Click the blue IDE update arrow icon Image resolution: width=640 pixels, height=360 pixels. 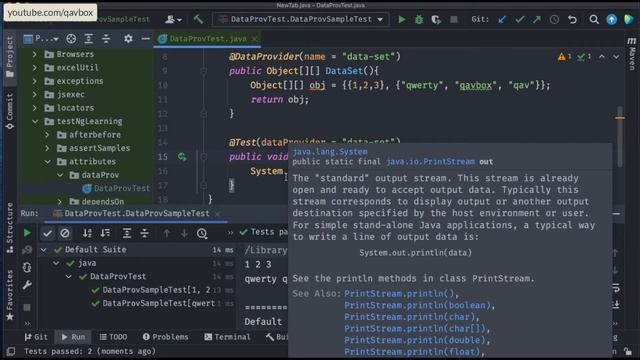611,19
